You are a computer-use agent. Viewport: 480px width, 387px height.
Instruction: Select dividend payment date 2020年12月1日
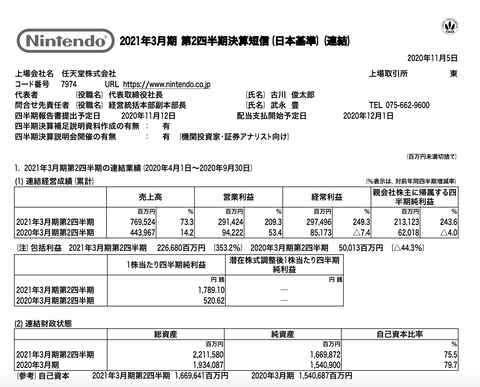pos(368,116)
